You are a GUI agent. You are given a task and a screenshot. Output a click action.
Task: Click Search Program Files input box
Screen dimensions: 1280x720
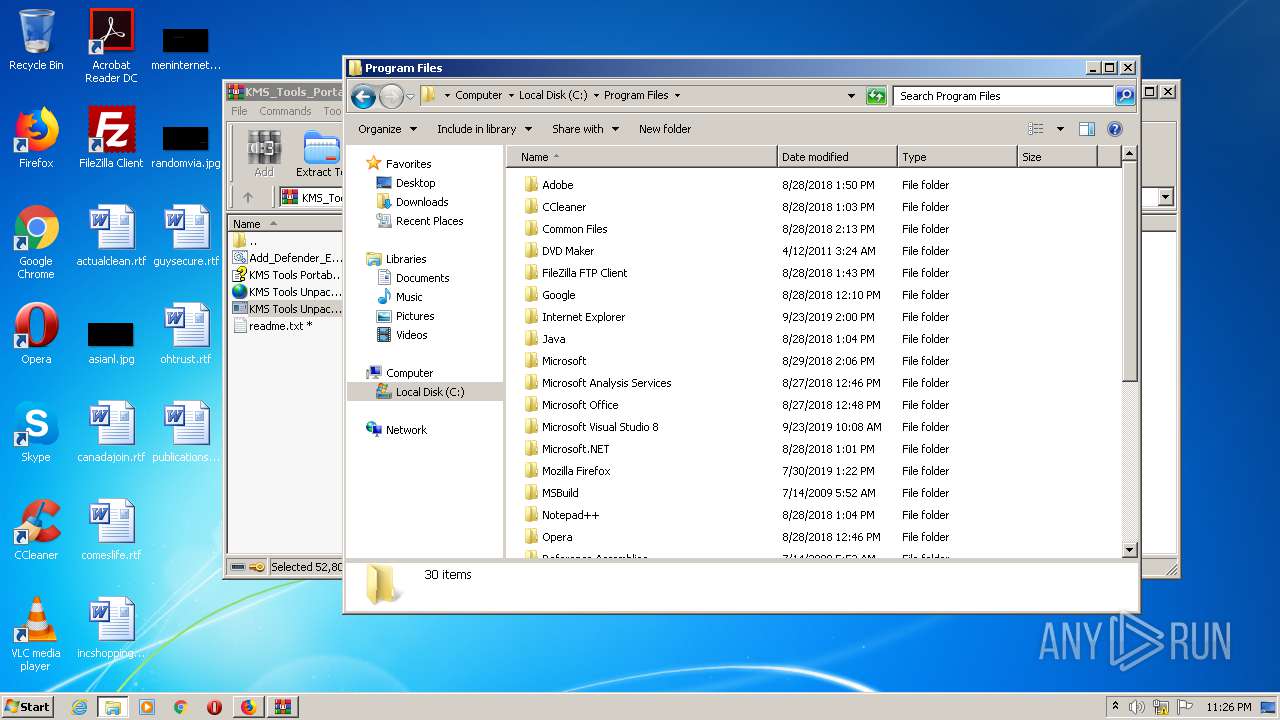(1003, 96)
